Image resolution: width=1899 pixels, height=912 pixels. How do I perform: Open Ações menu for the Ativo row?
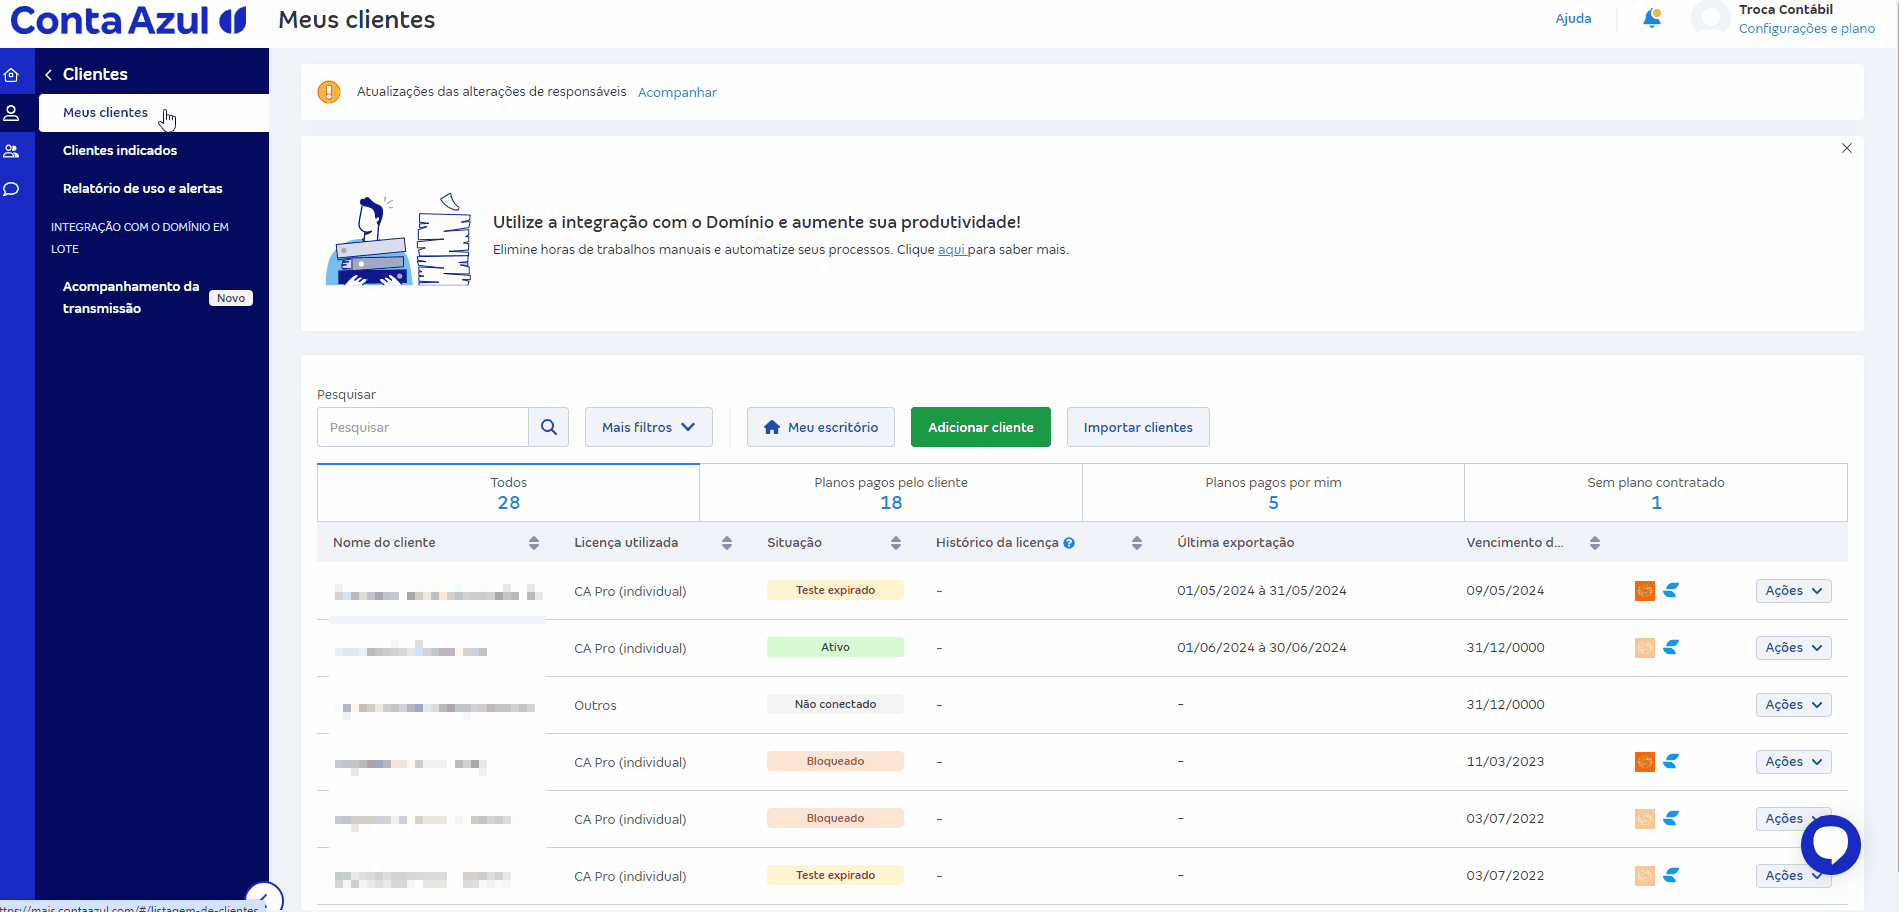1793,648
